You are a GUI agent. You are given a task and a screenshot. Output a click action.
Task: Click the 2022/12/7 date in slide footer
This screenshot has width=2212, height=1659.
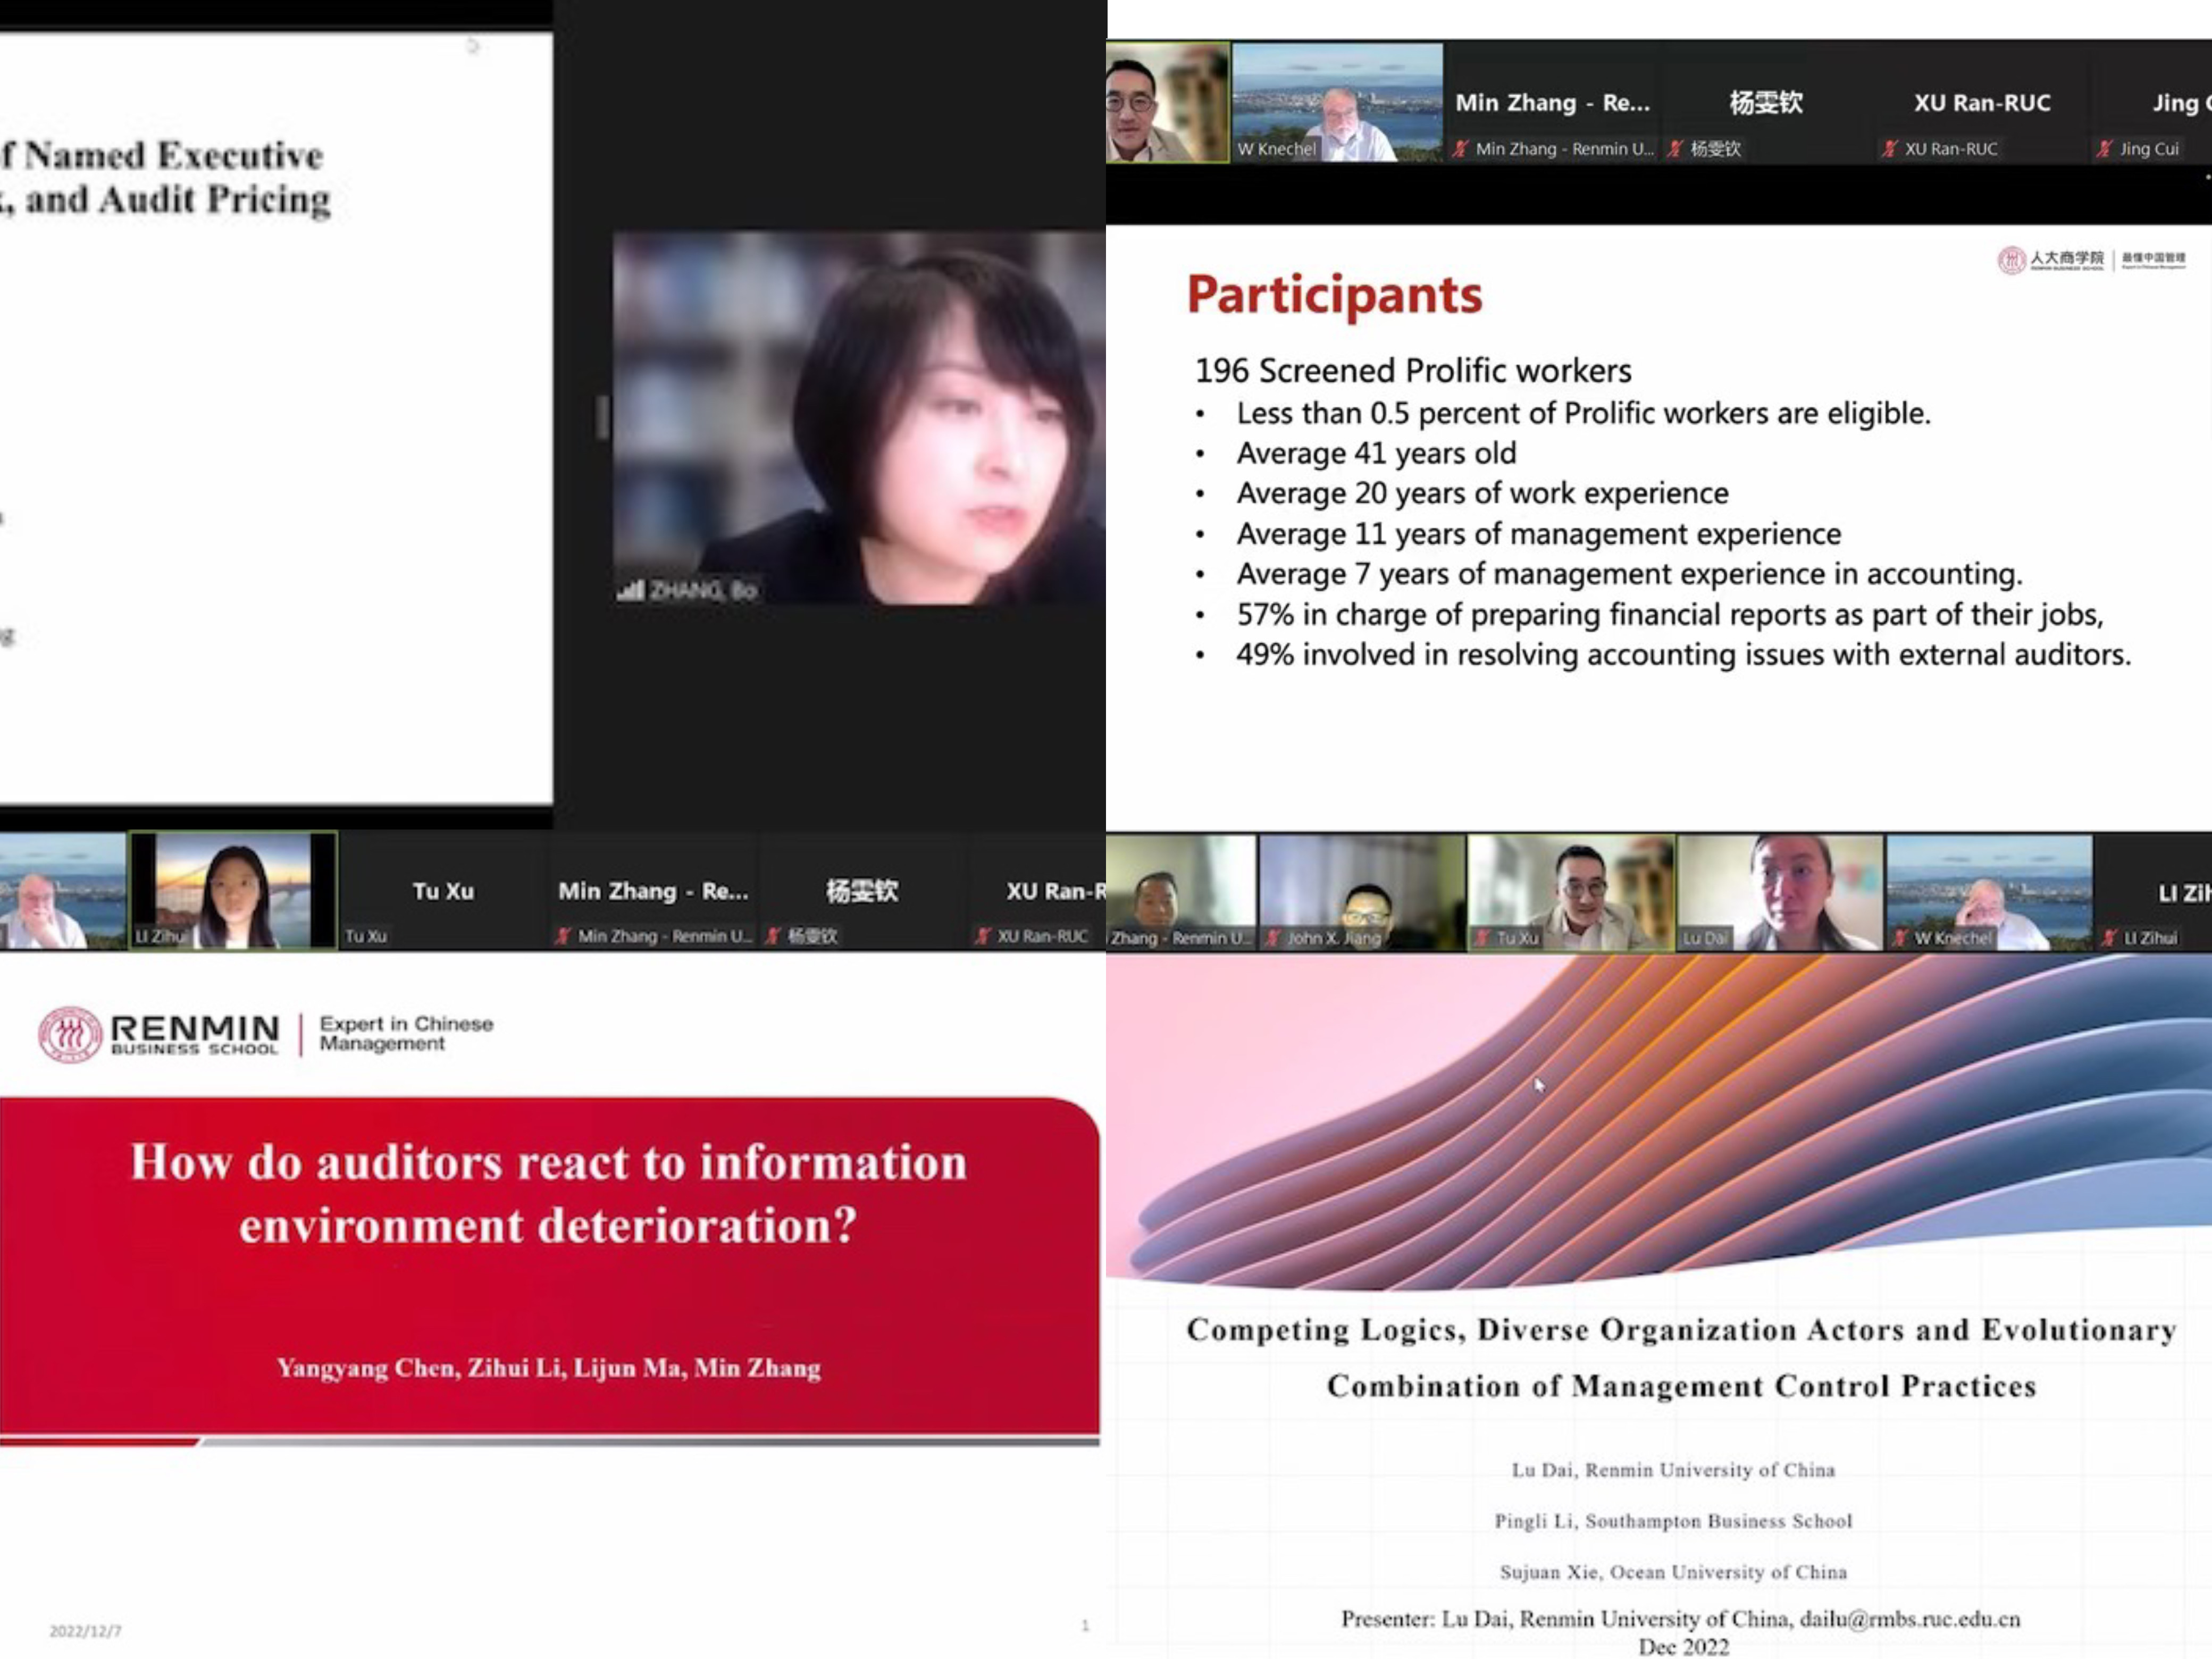[85, 1631]
